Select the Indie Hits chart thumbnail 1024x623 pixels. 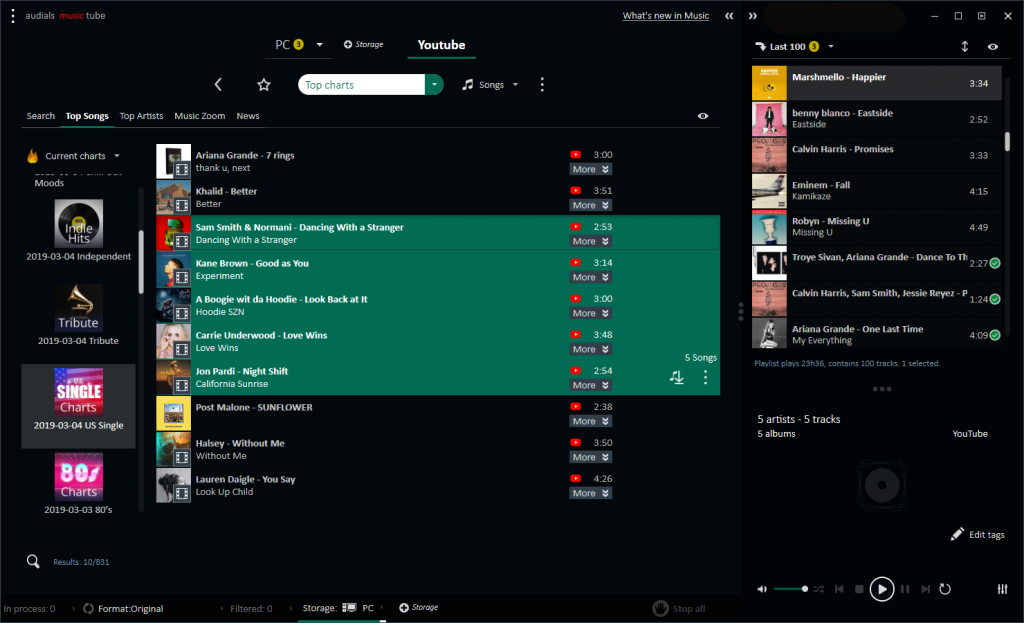tap(78, 224)
